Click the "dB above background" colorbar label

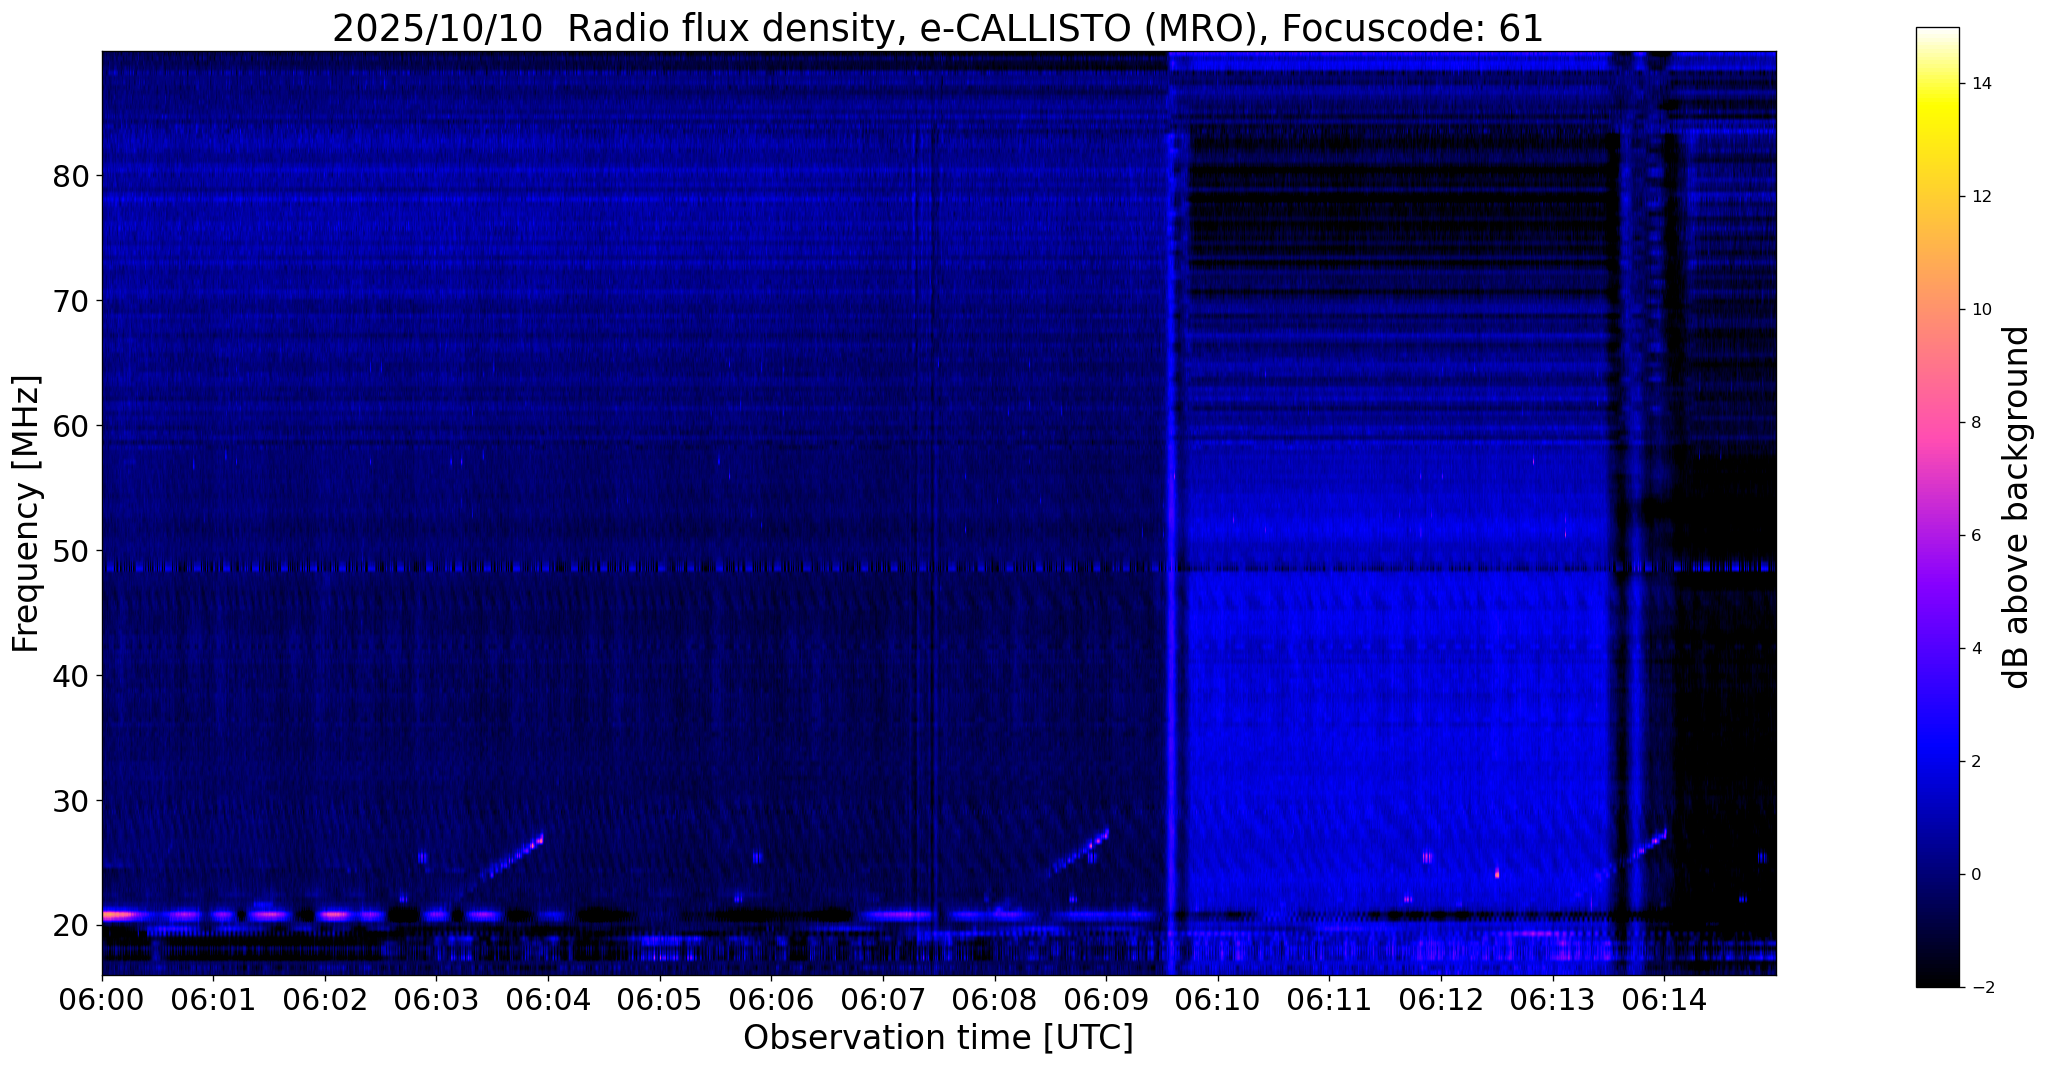(x=2017, y=508)
